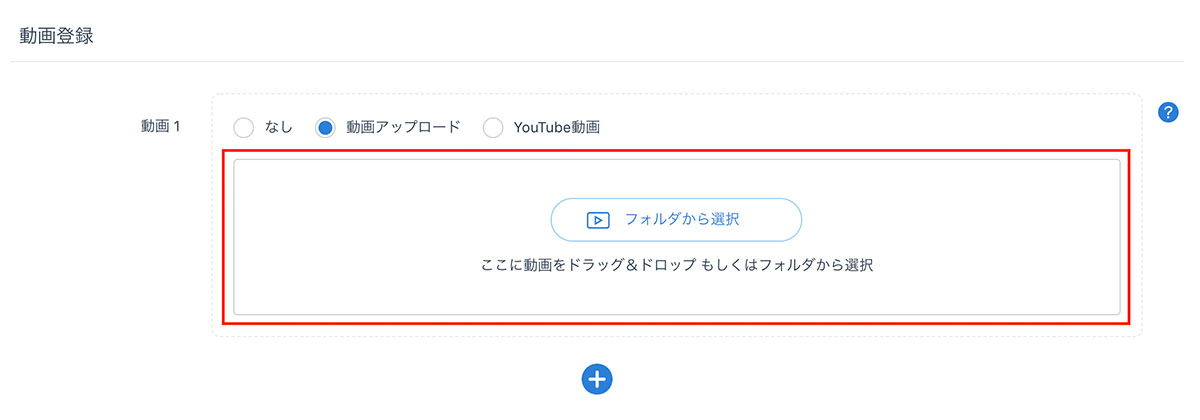Screen dimensions: 1200x420
Task: Click the フォルダから選択 text in the upload button
Action: pos(682,219)
